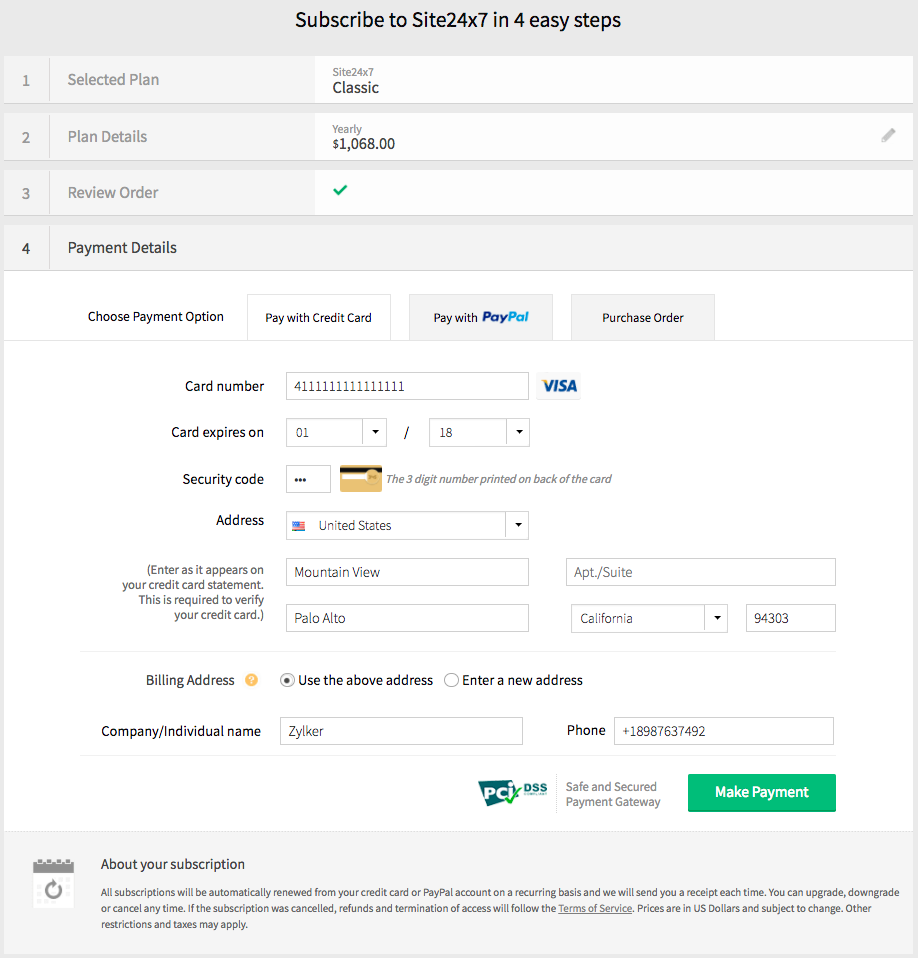Click the subscription calendar renewal icon
918x958 pixels.
pyautogui.click(x=54, y=883)
